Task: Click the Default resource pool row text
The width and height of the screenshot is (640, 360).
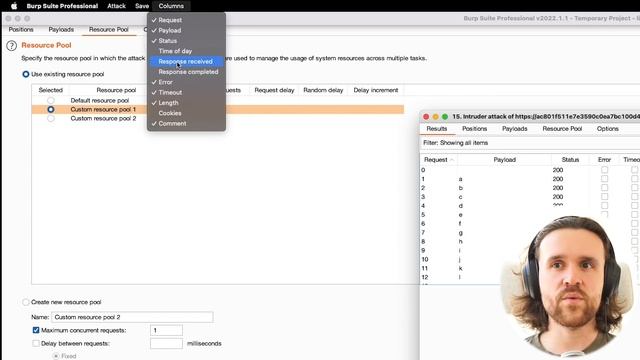Action: coord(100,100)
